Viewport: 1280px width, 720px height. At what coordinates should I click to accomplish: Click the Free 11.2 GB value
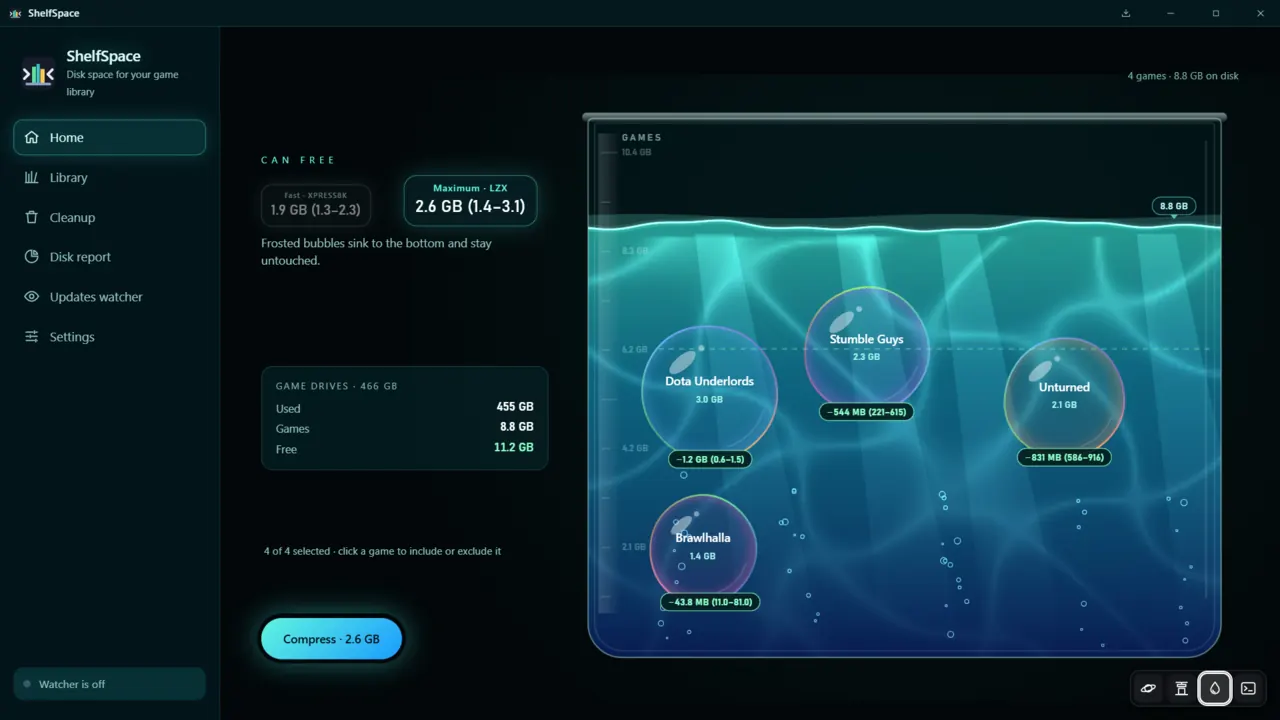(513, 447)
